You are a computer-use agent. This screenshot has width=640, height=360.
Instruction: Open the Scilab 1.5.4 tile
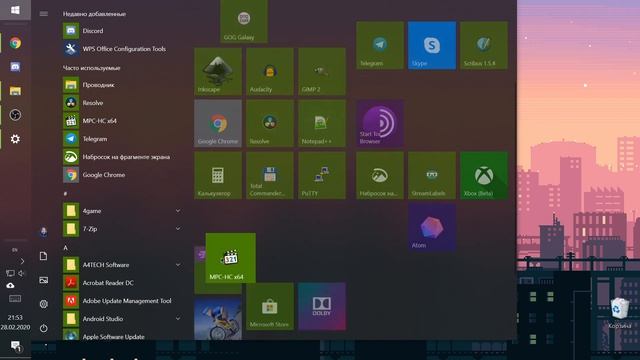point(484,45)
